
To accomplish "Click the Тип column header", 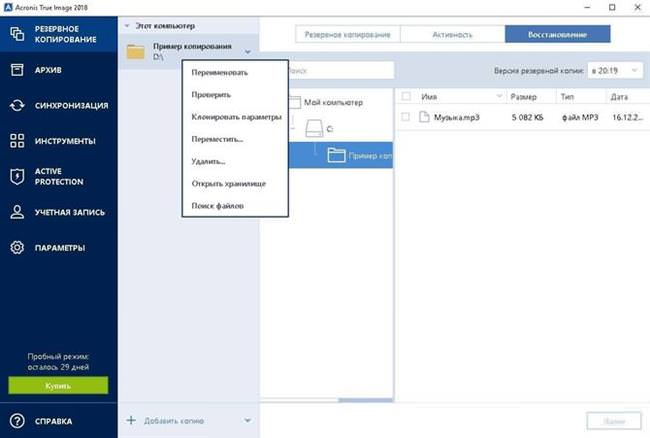I will (x=567, y=97).
